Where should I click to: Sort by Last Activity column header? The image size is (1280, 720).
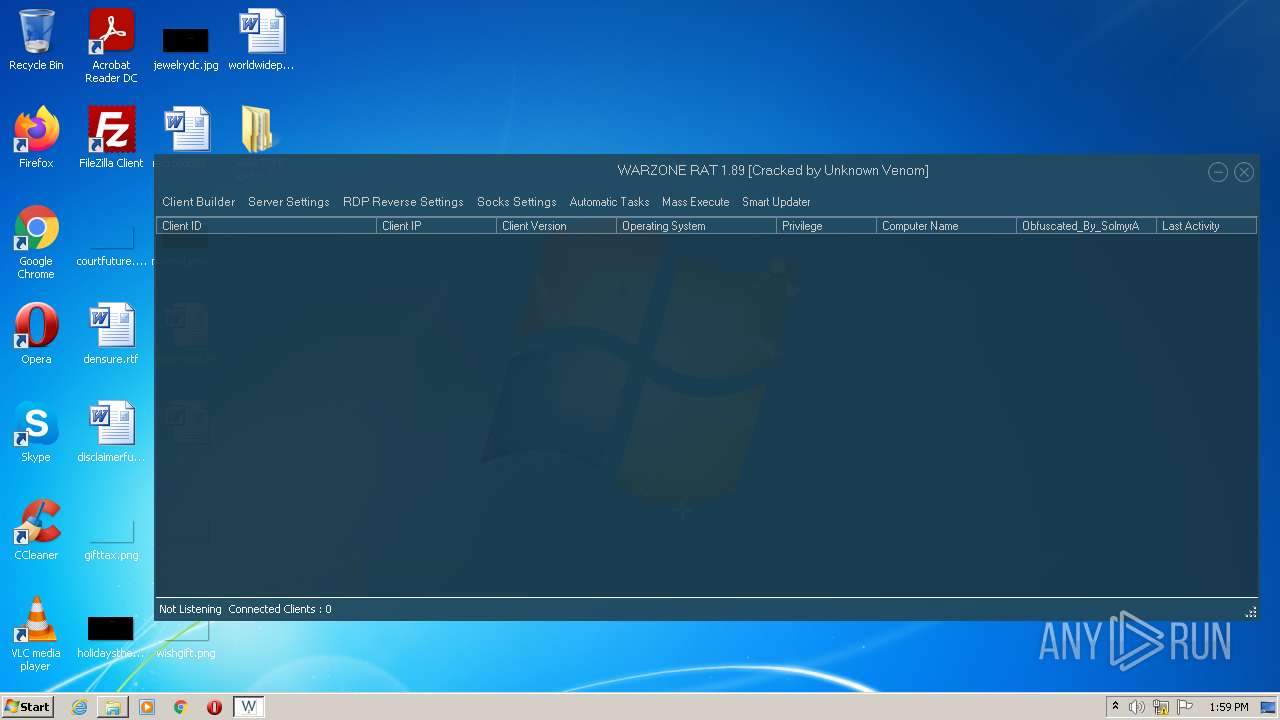click(1206, 226)
